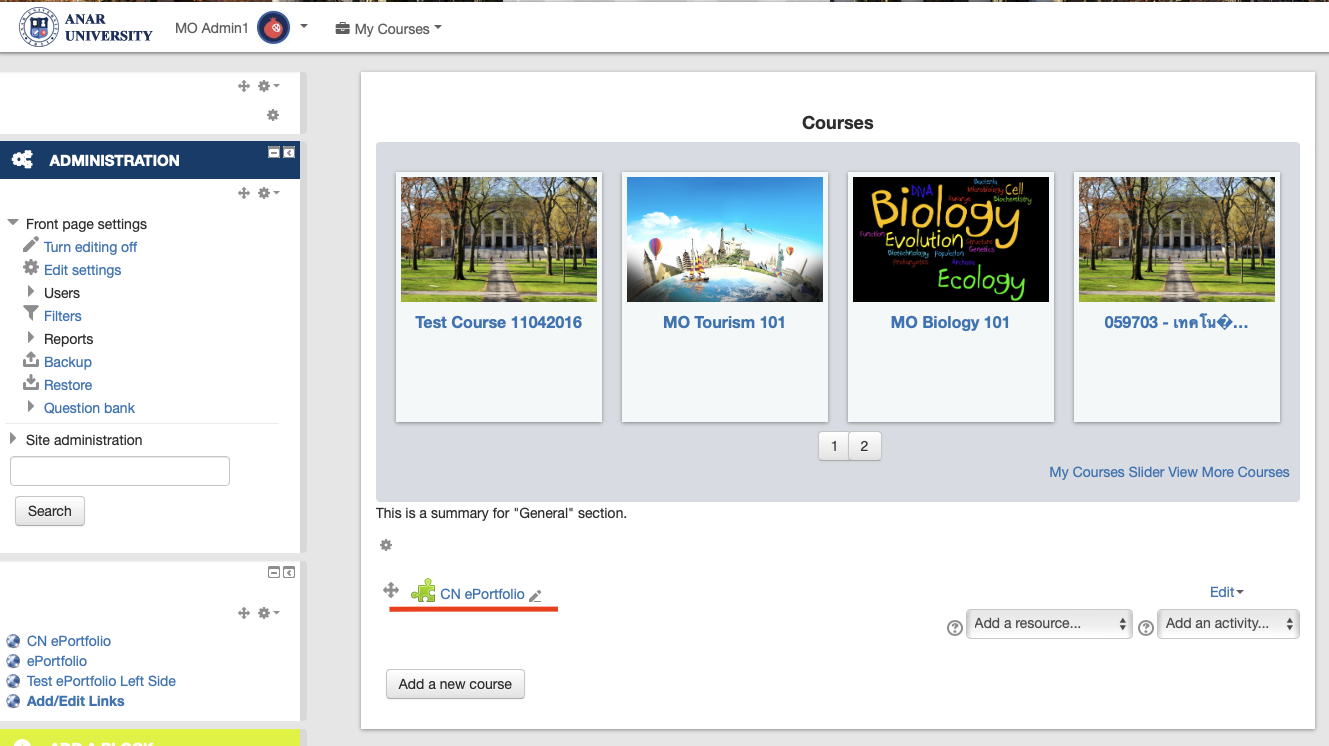Click the Search button
Image resolution: width=1329 pixels, height=746 pixels.
(50, 511)
